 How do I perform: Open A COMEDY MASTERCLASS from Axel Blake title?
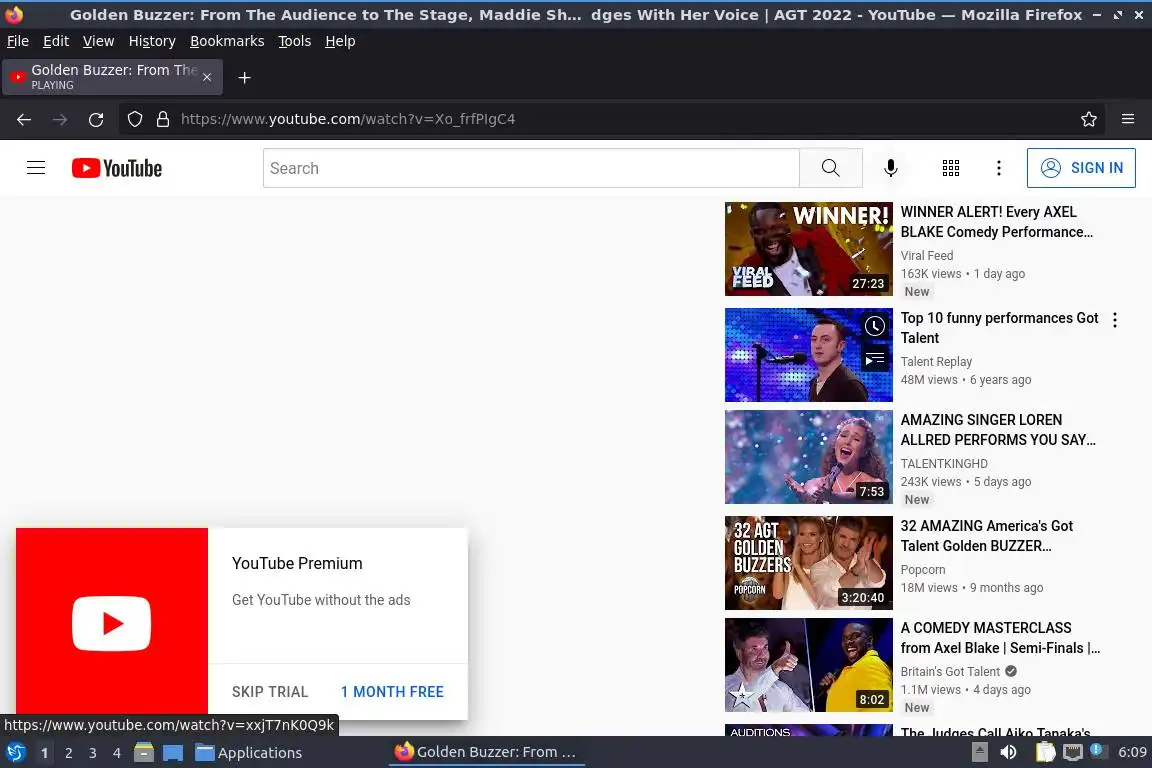pos(1000,638)
